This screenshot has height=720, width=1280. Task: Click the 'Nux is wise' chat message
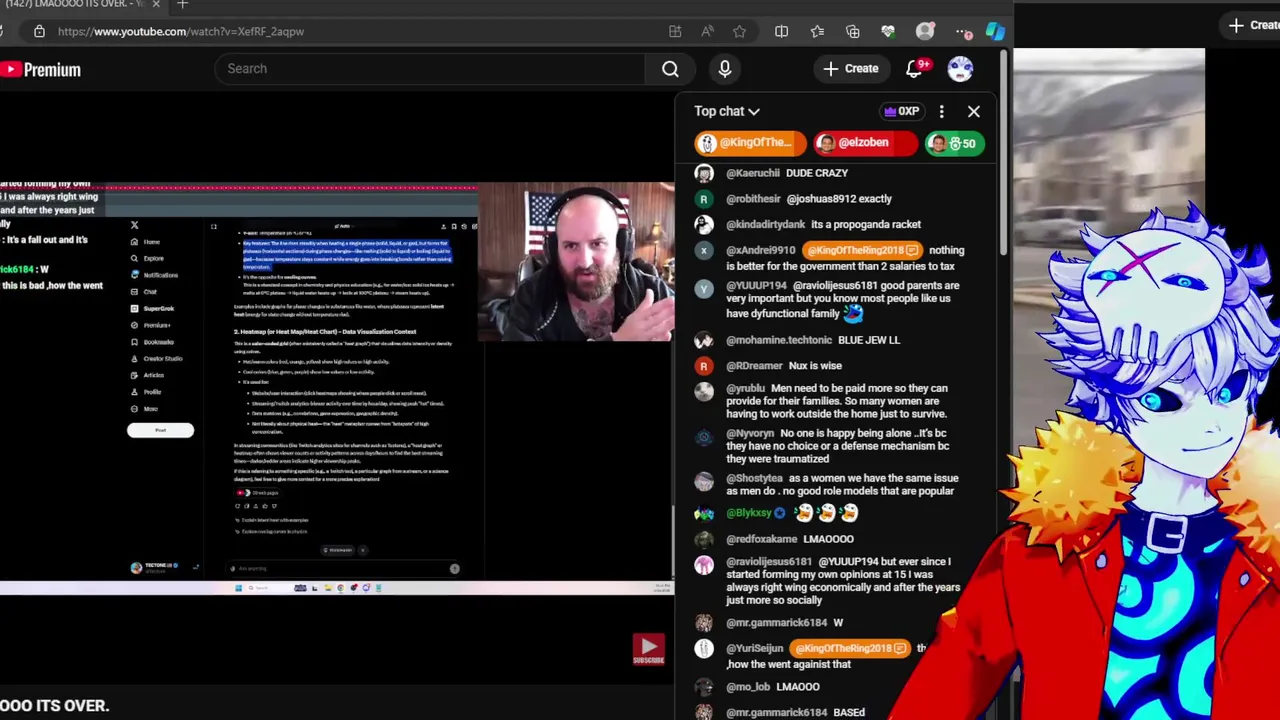tap(815, 366)
